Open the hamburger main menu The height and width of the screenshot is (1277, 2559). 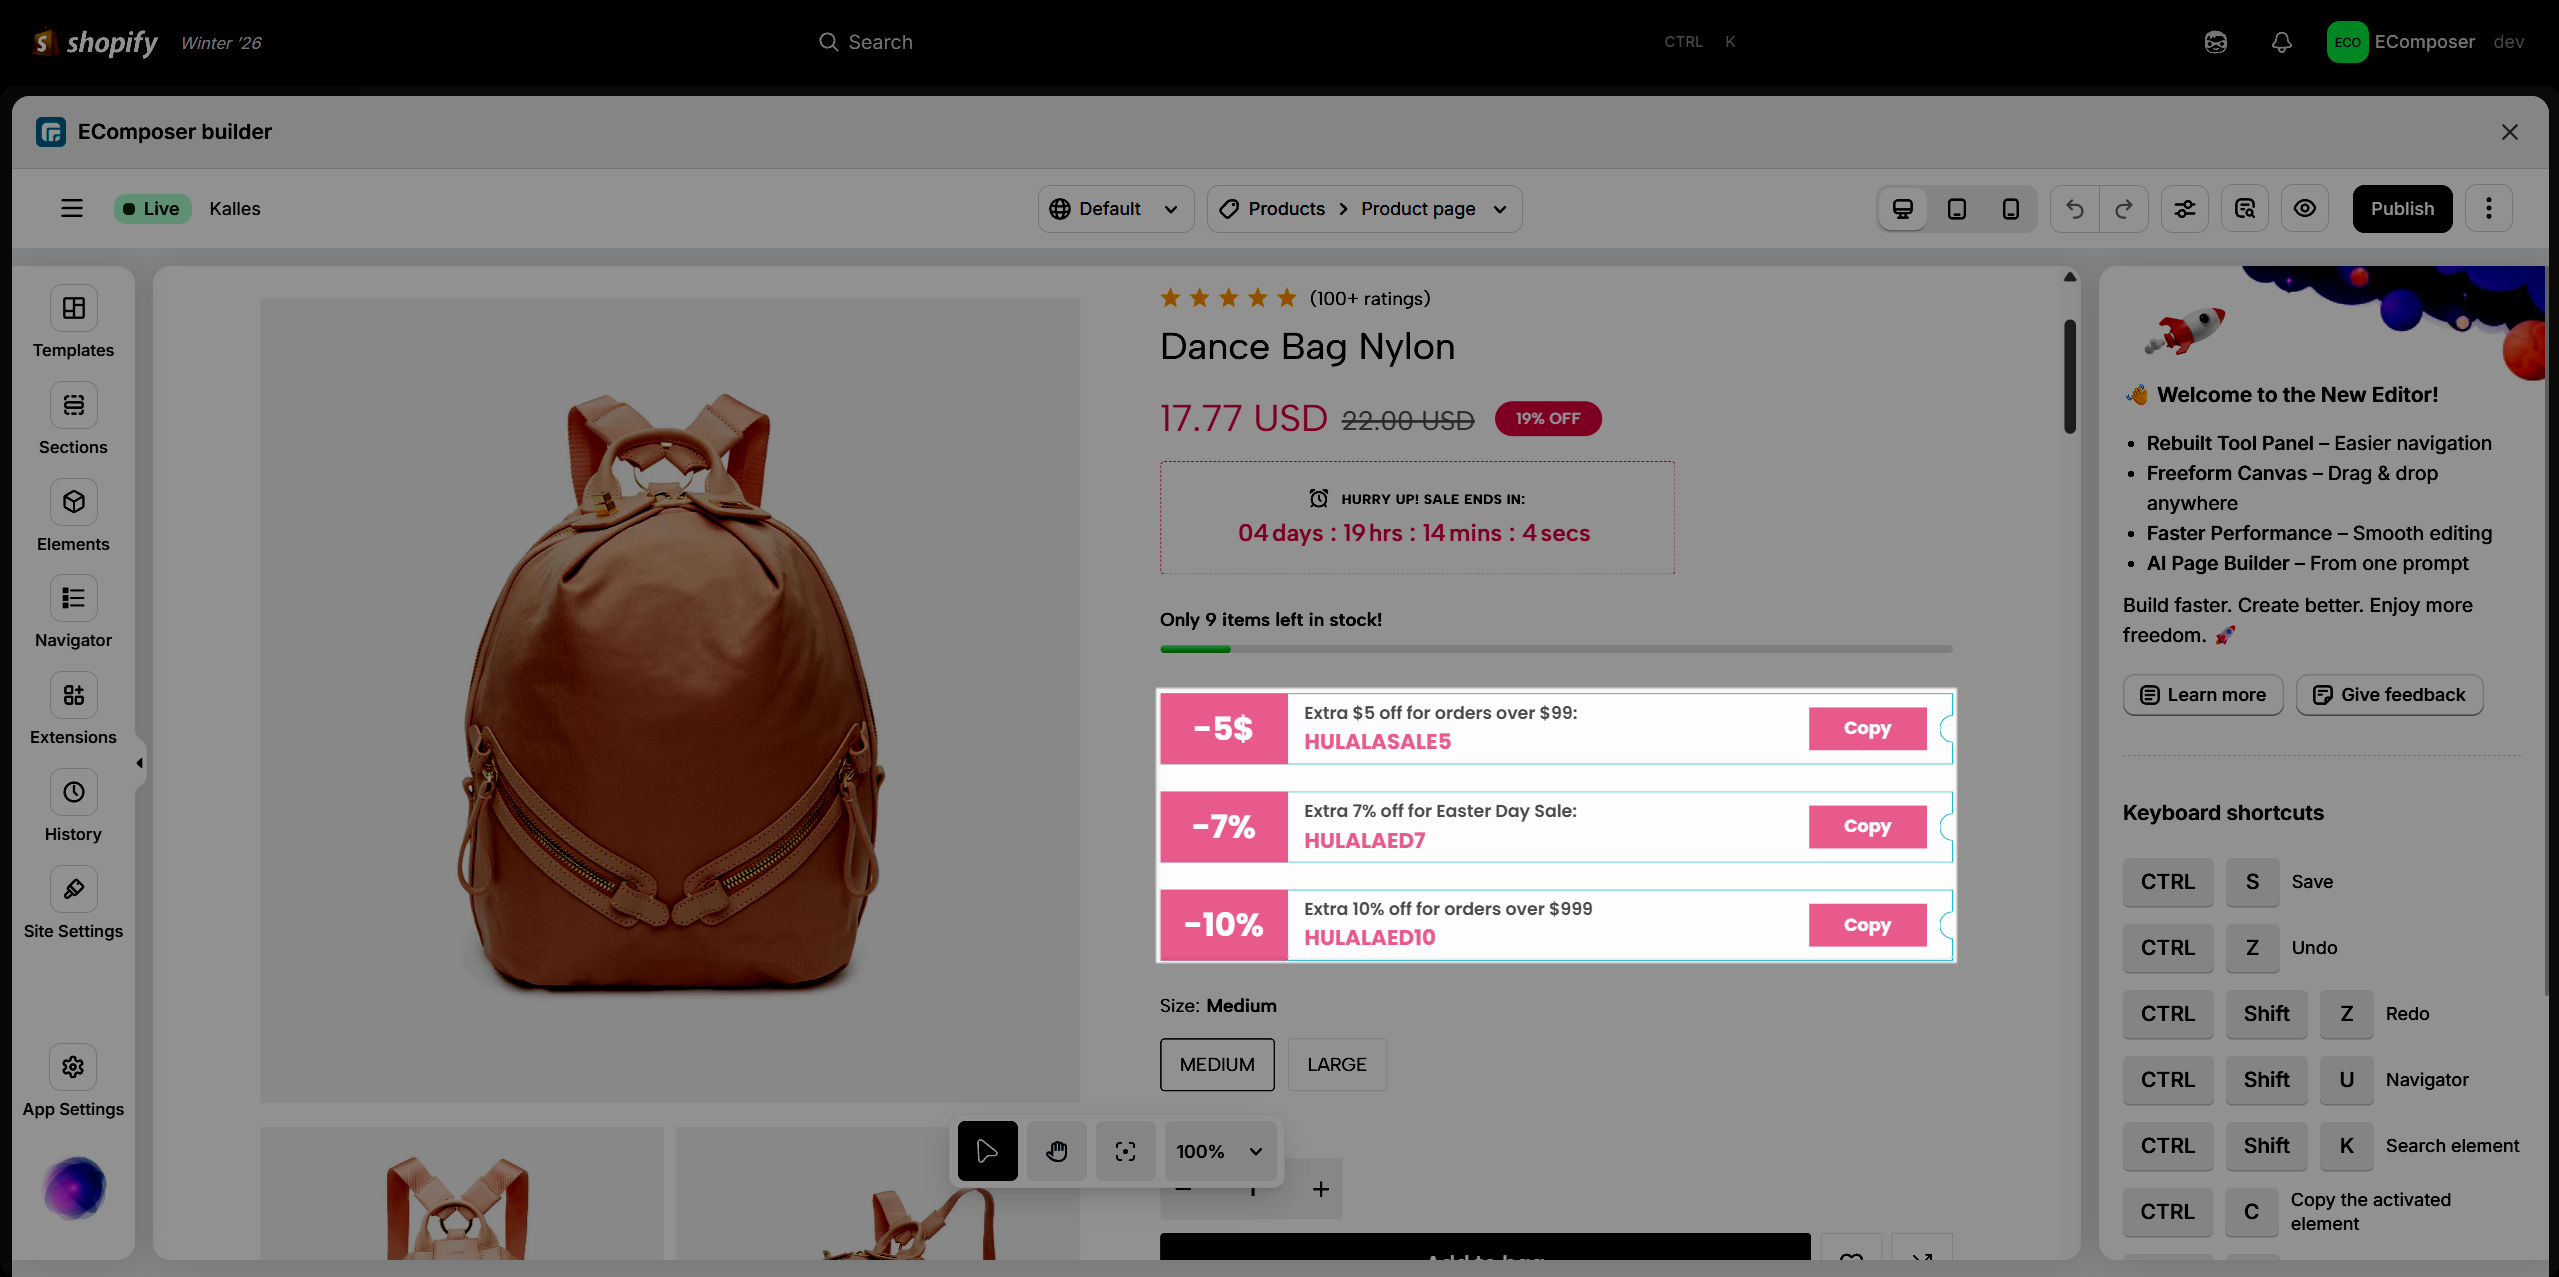click(72, 209)
